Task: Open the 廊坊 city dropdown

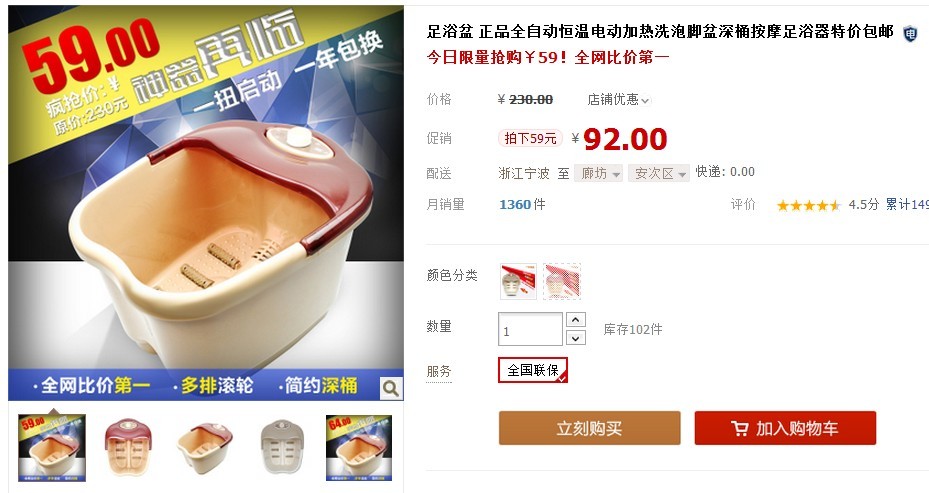Action: click(x=598, y=173)
